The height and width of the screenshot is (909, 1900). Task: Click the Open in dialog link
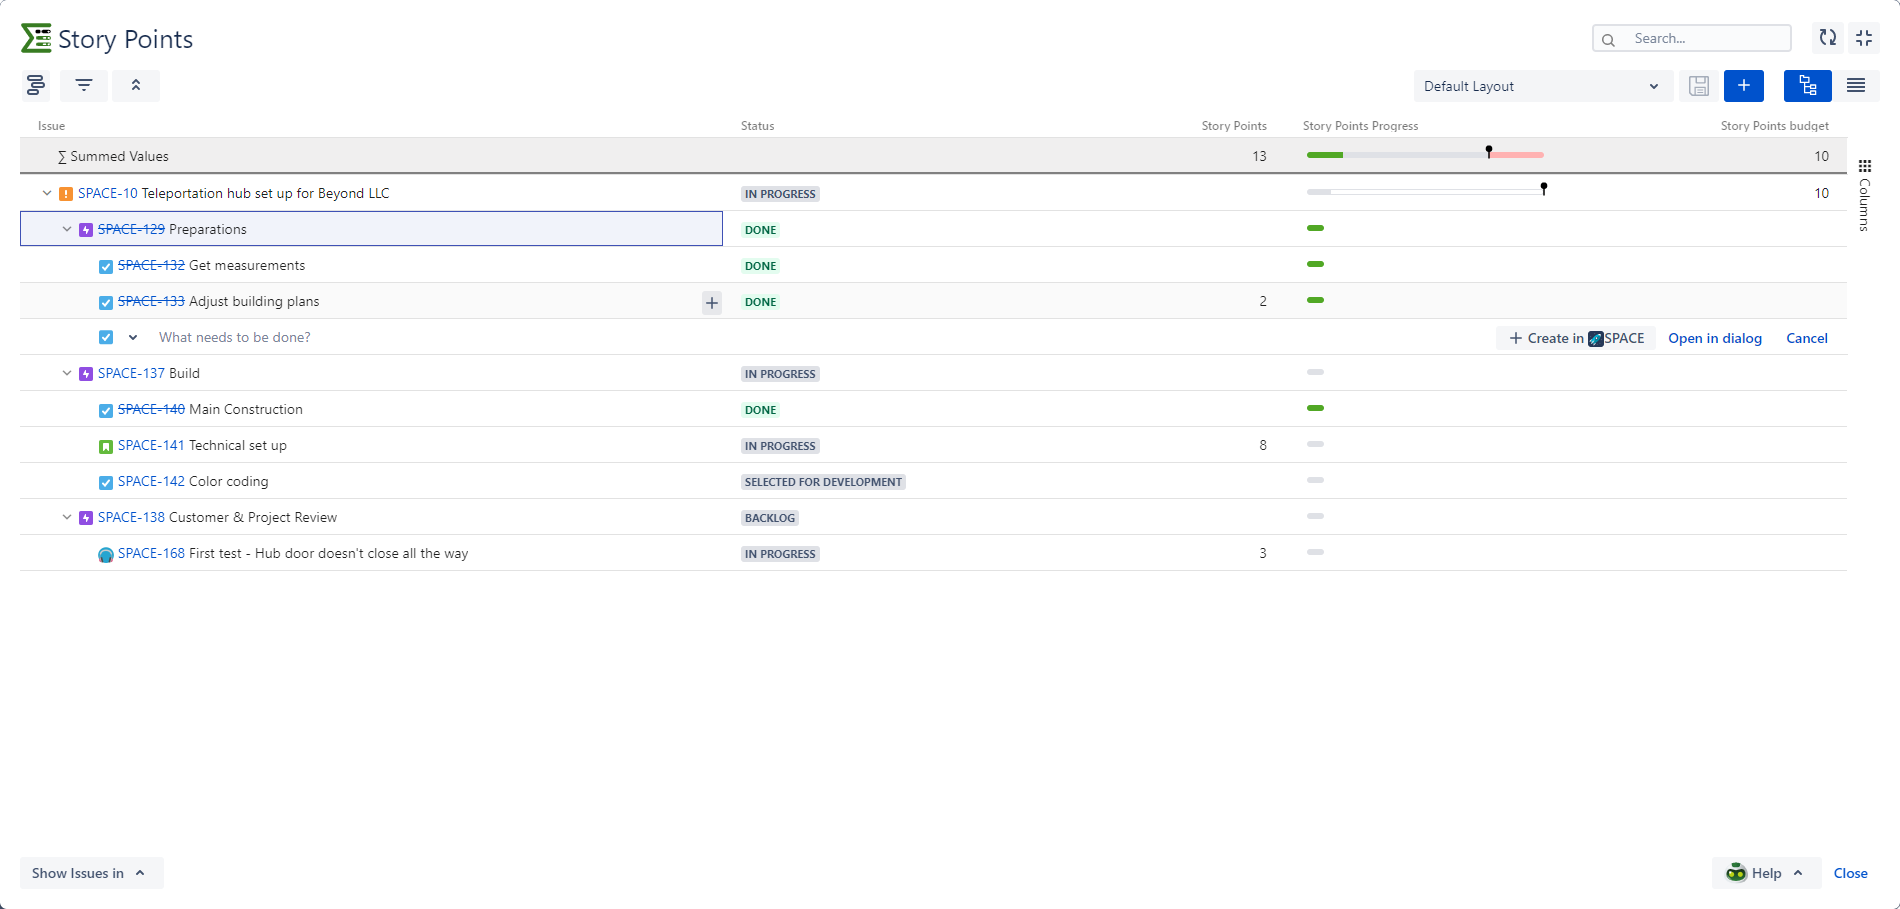pos(1714,338)
